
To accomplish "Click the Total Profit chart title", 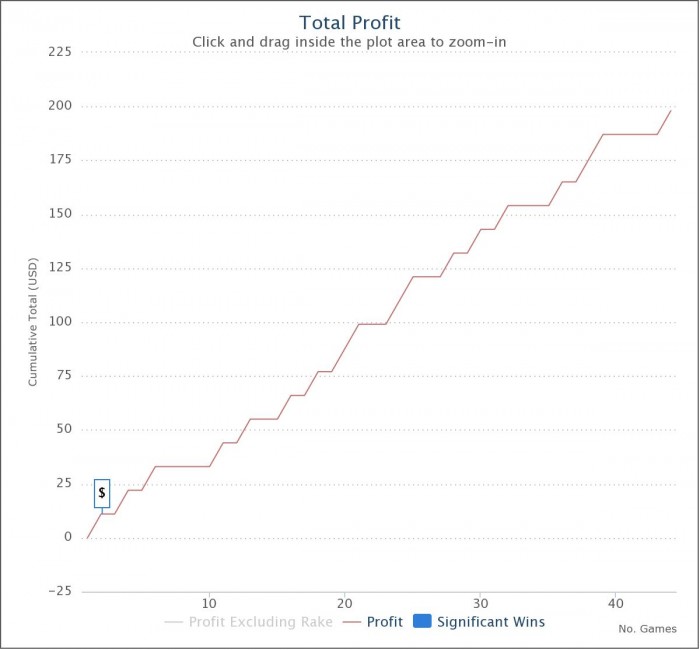I will tap(349, 22).
